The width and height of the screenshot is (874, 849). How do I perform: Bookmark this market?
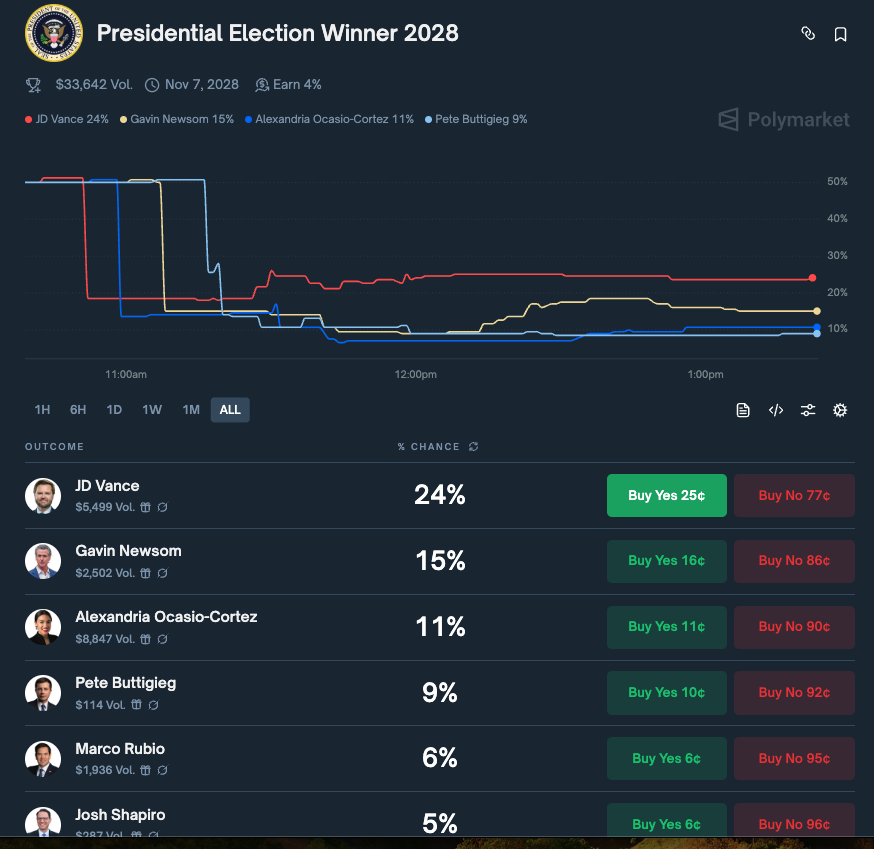[840, 33]
